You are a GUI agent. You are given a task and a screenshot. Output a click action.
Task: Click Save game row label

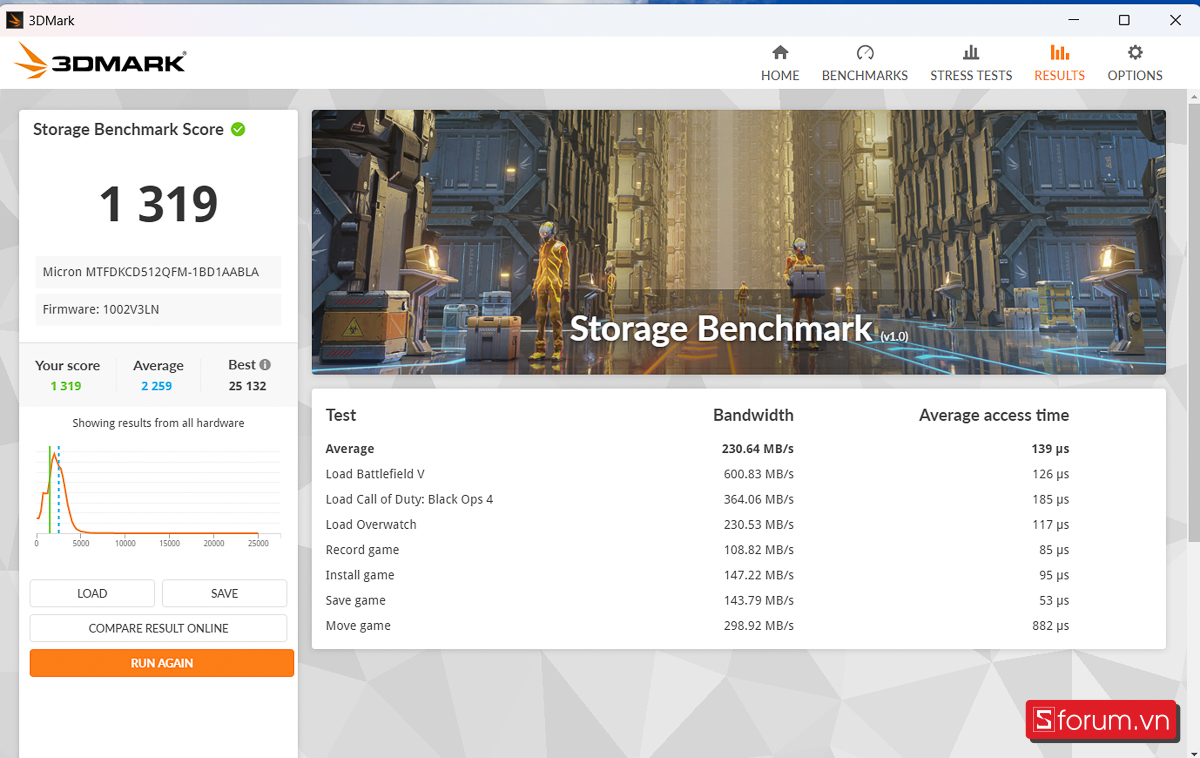[x=356, y=600]
